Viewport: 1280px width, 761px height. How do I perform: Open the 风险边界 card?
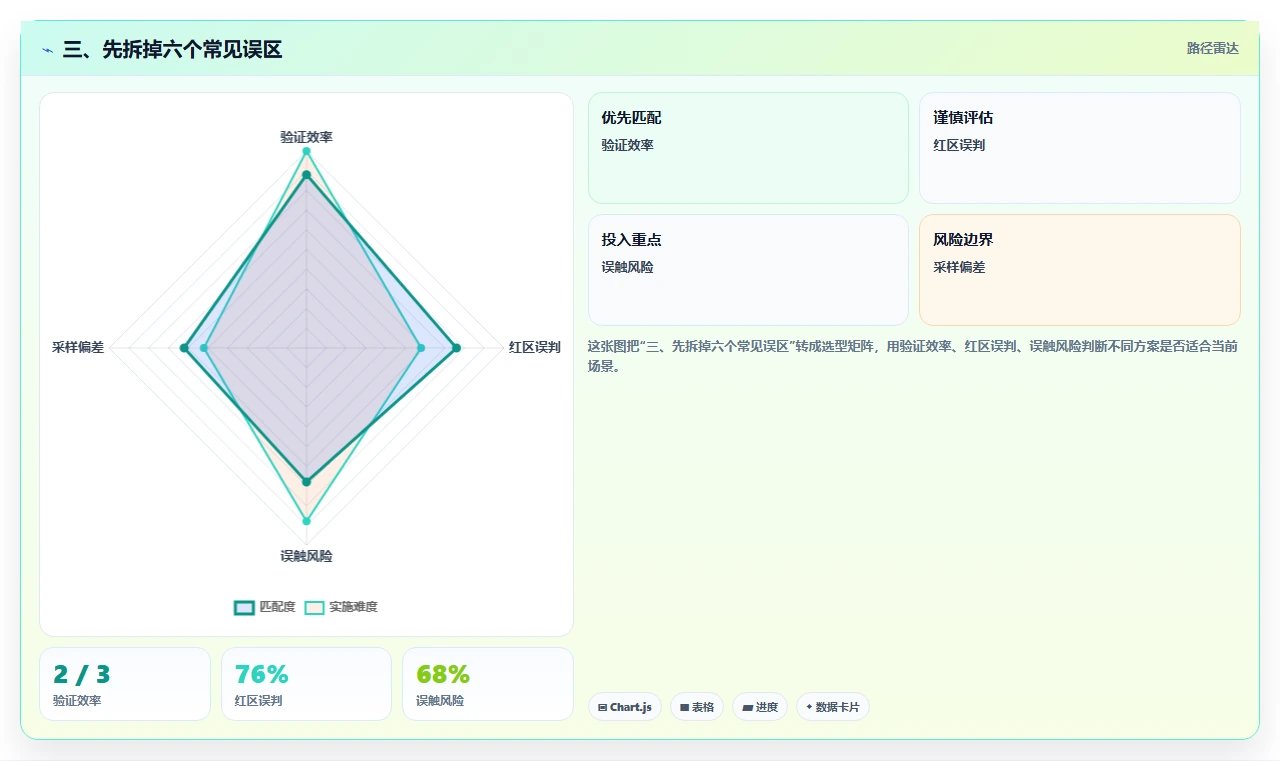pyautogui.click(x=1080, y=270)
